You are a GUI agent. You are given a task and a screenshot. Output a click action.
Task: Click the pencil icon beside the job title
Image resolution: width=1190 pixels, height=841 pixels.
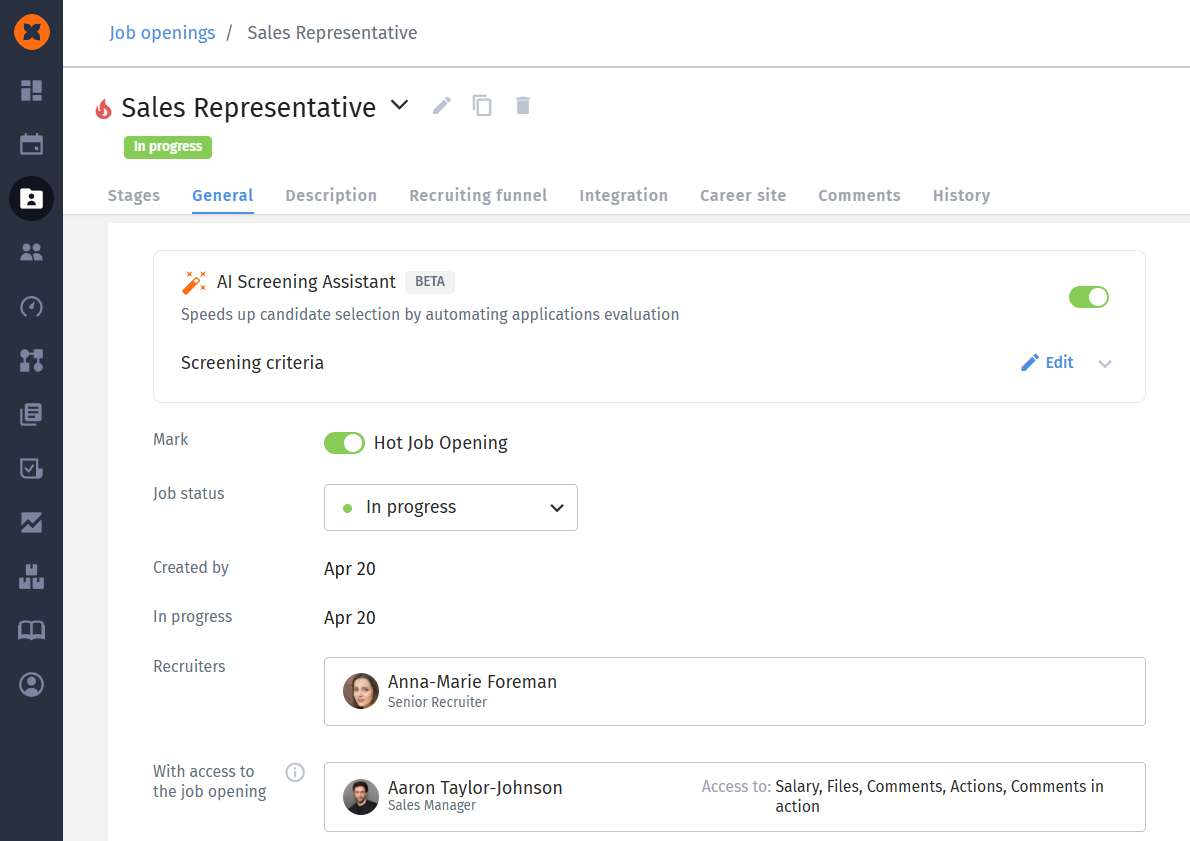tap(442, 105)
